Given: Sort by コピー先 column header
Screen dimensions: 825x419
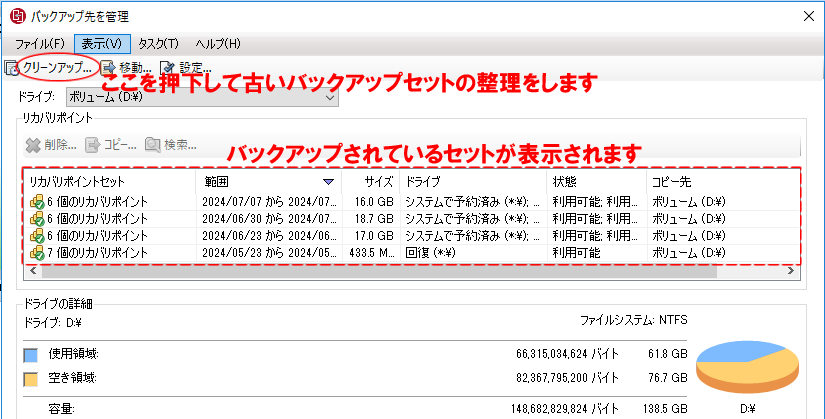Looking at the screenshot, I should tap(723, 182).
